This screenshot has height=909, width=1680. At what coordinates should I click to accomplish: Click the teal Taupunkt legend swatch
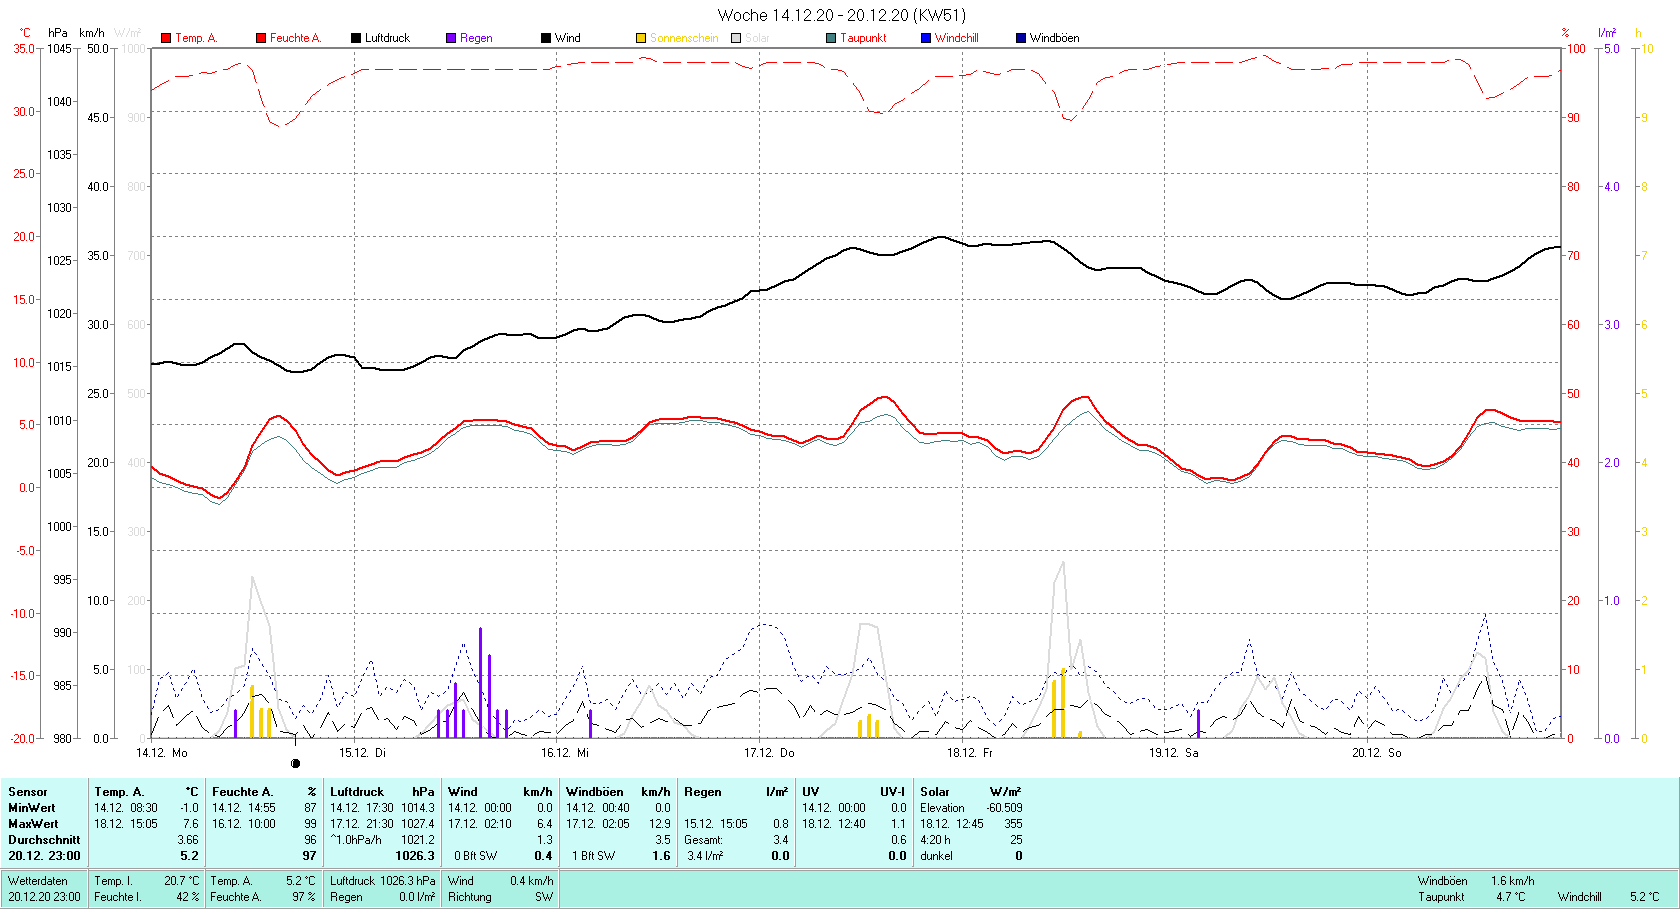831,38
